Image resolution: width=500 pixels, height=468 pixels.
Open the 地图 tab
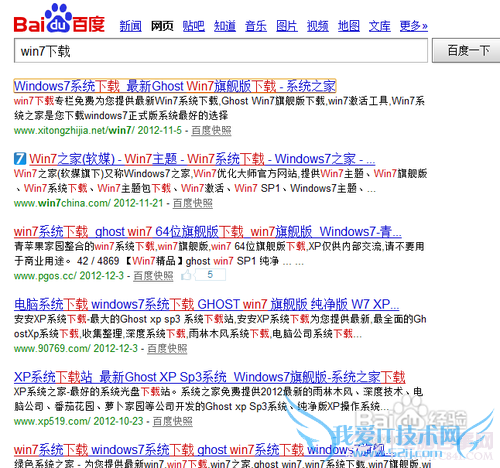(x=349, y=26)
